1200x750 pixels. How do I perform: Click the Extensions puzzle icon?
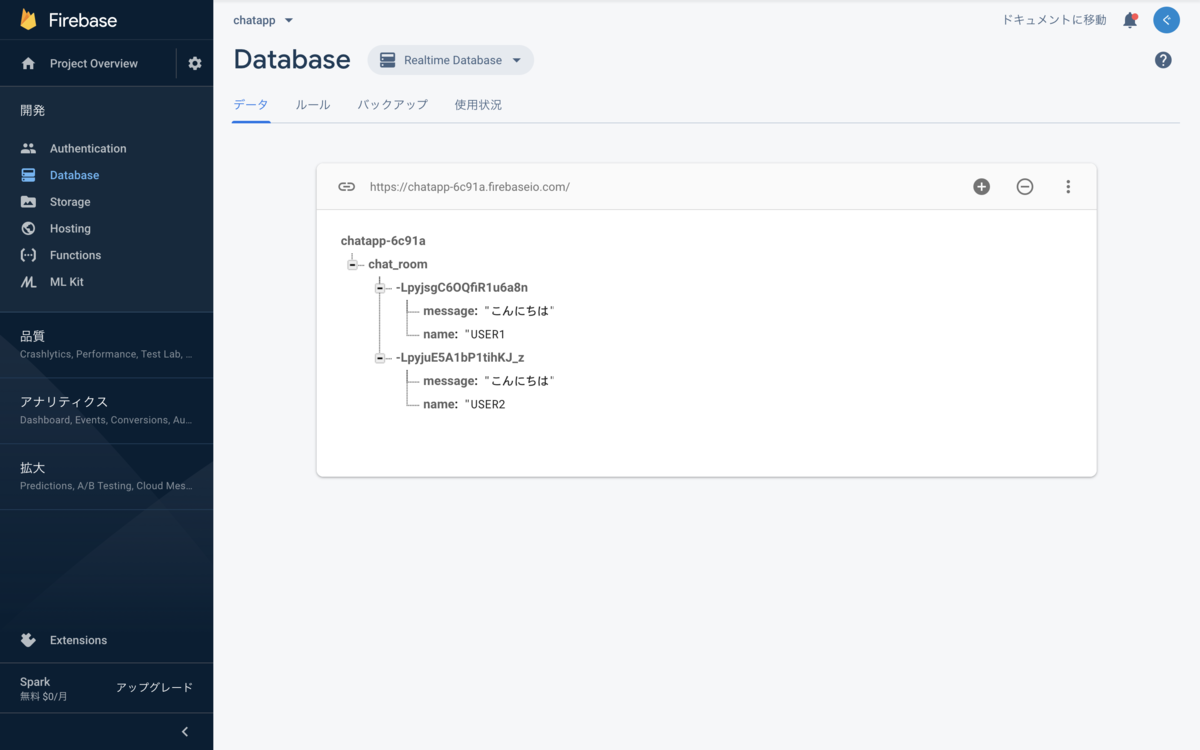click(28, 640)
